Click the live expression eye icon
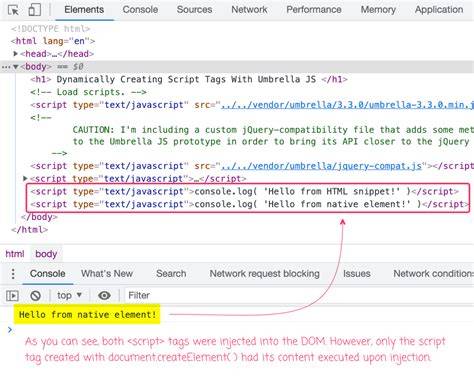 pyautogui.click(x=104, y=296)
